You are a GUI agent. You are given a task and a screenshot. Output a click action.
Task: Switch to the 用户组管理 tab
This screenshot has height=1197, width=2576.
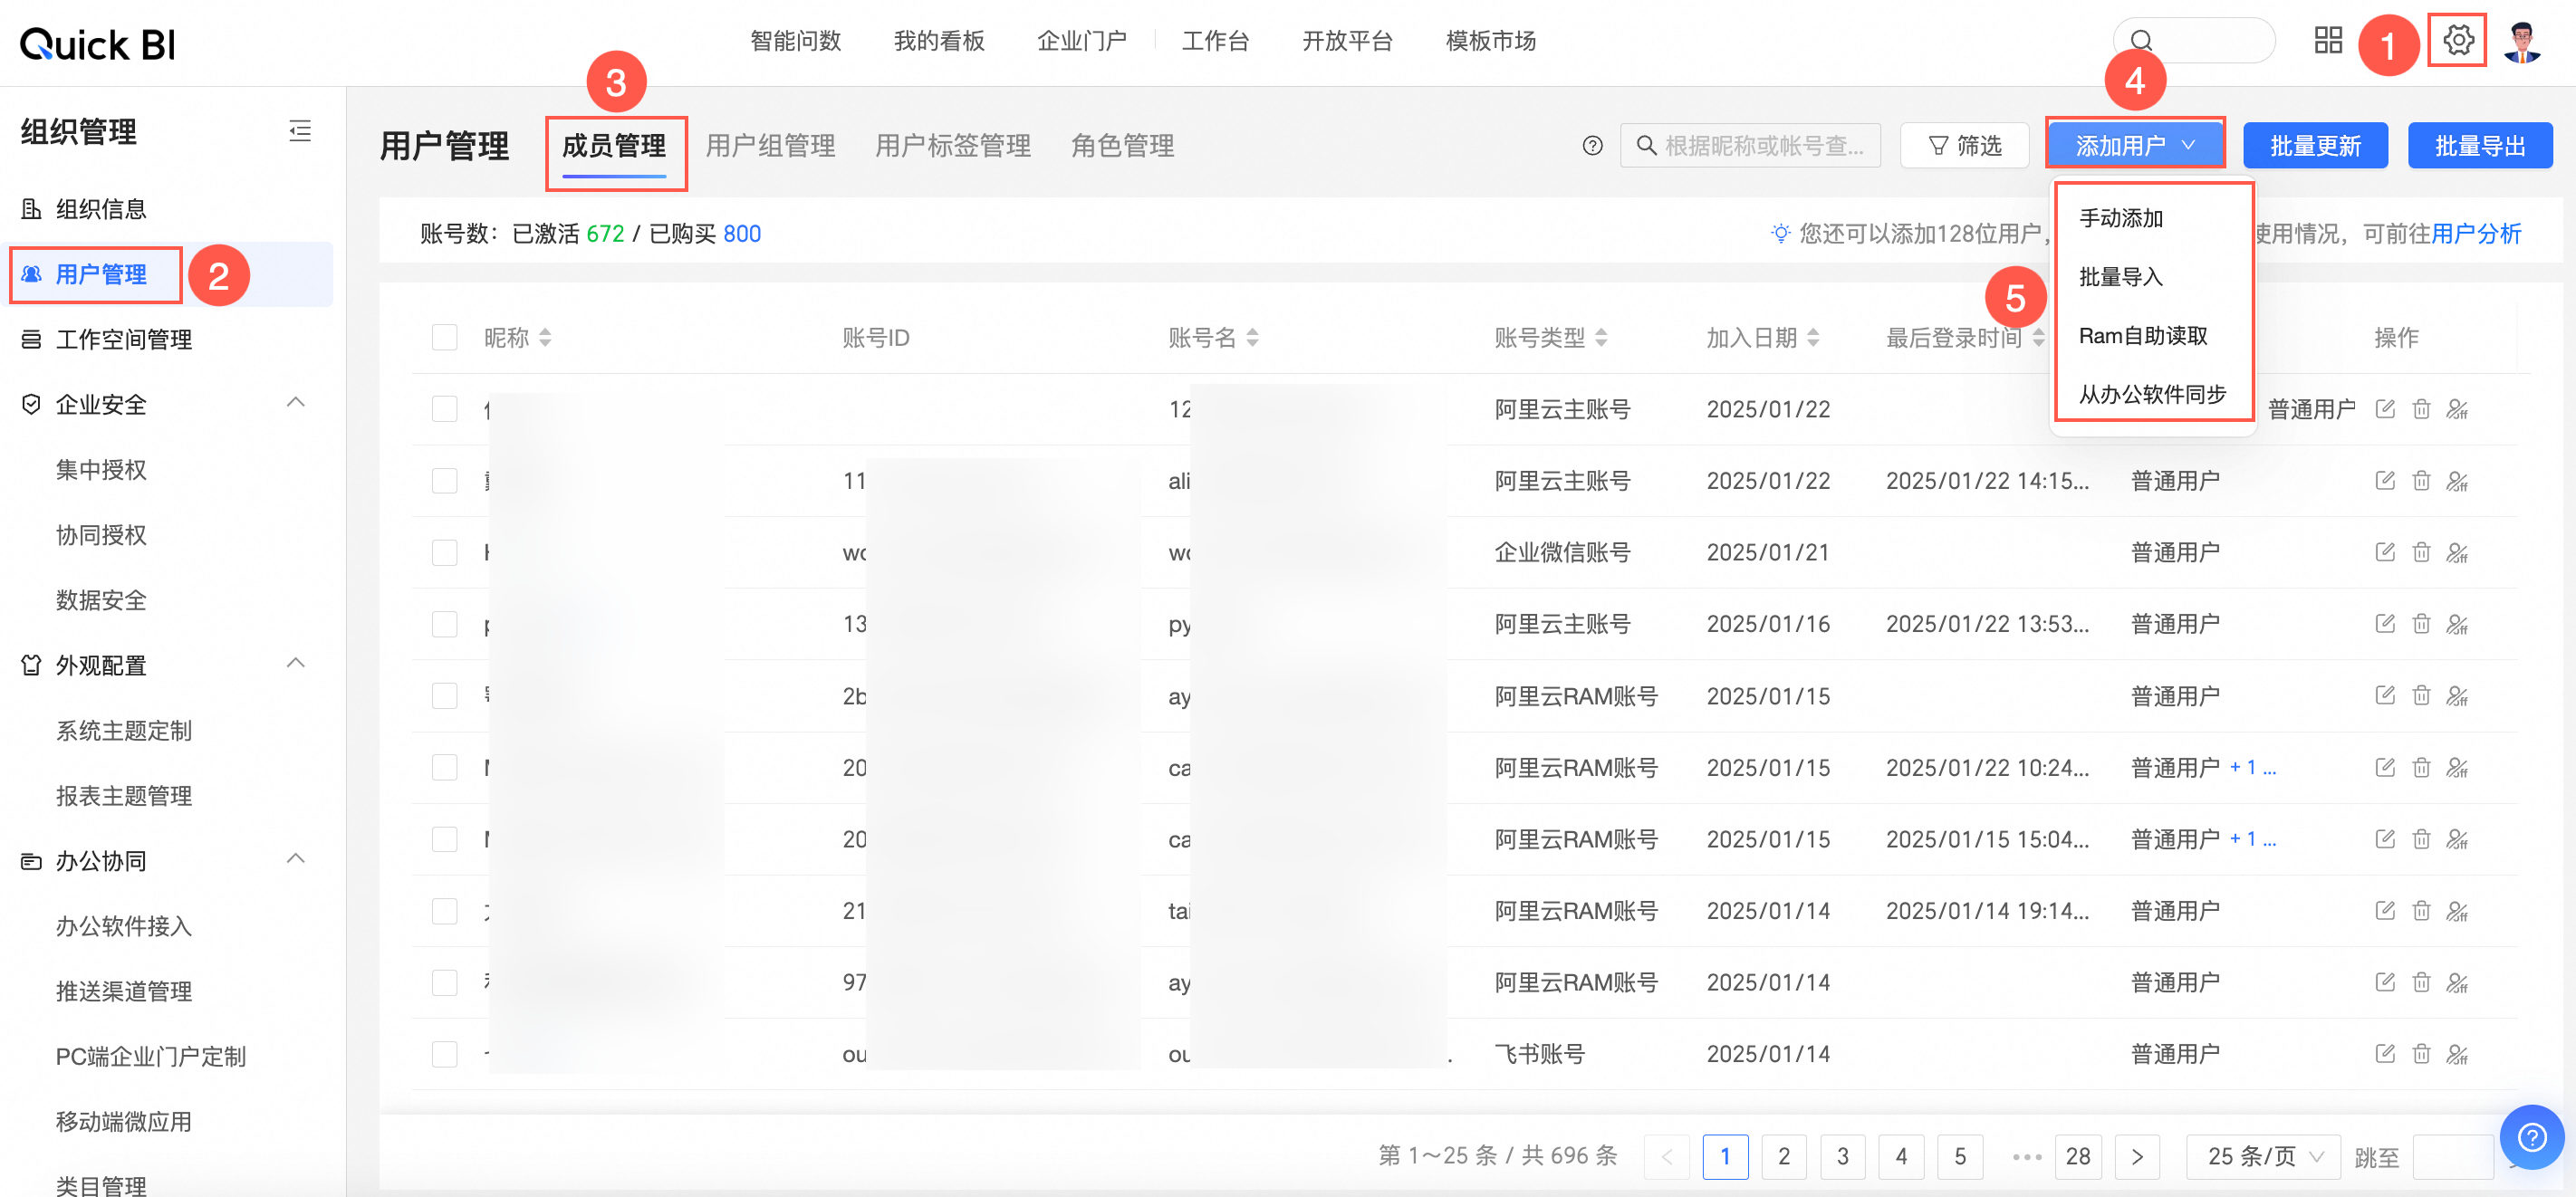point(770,146)
